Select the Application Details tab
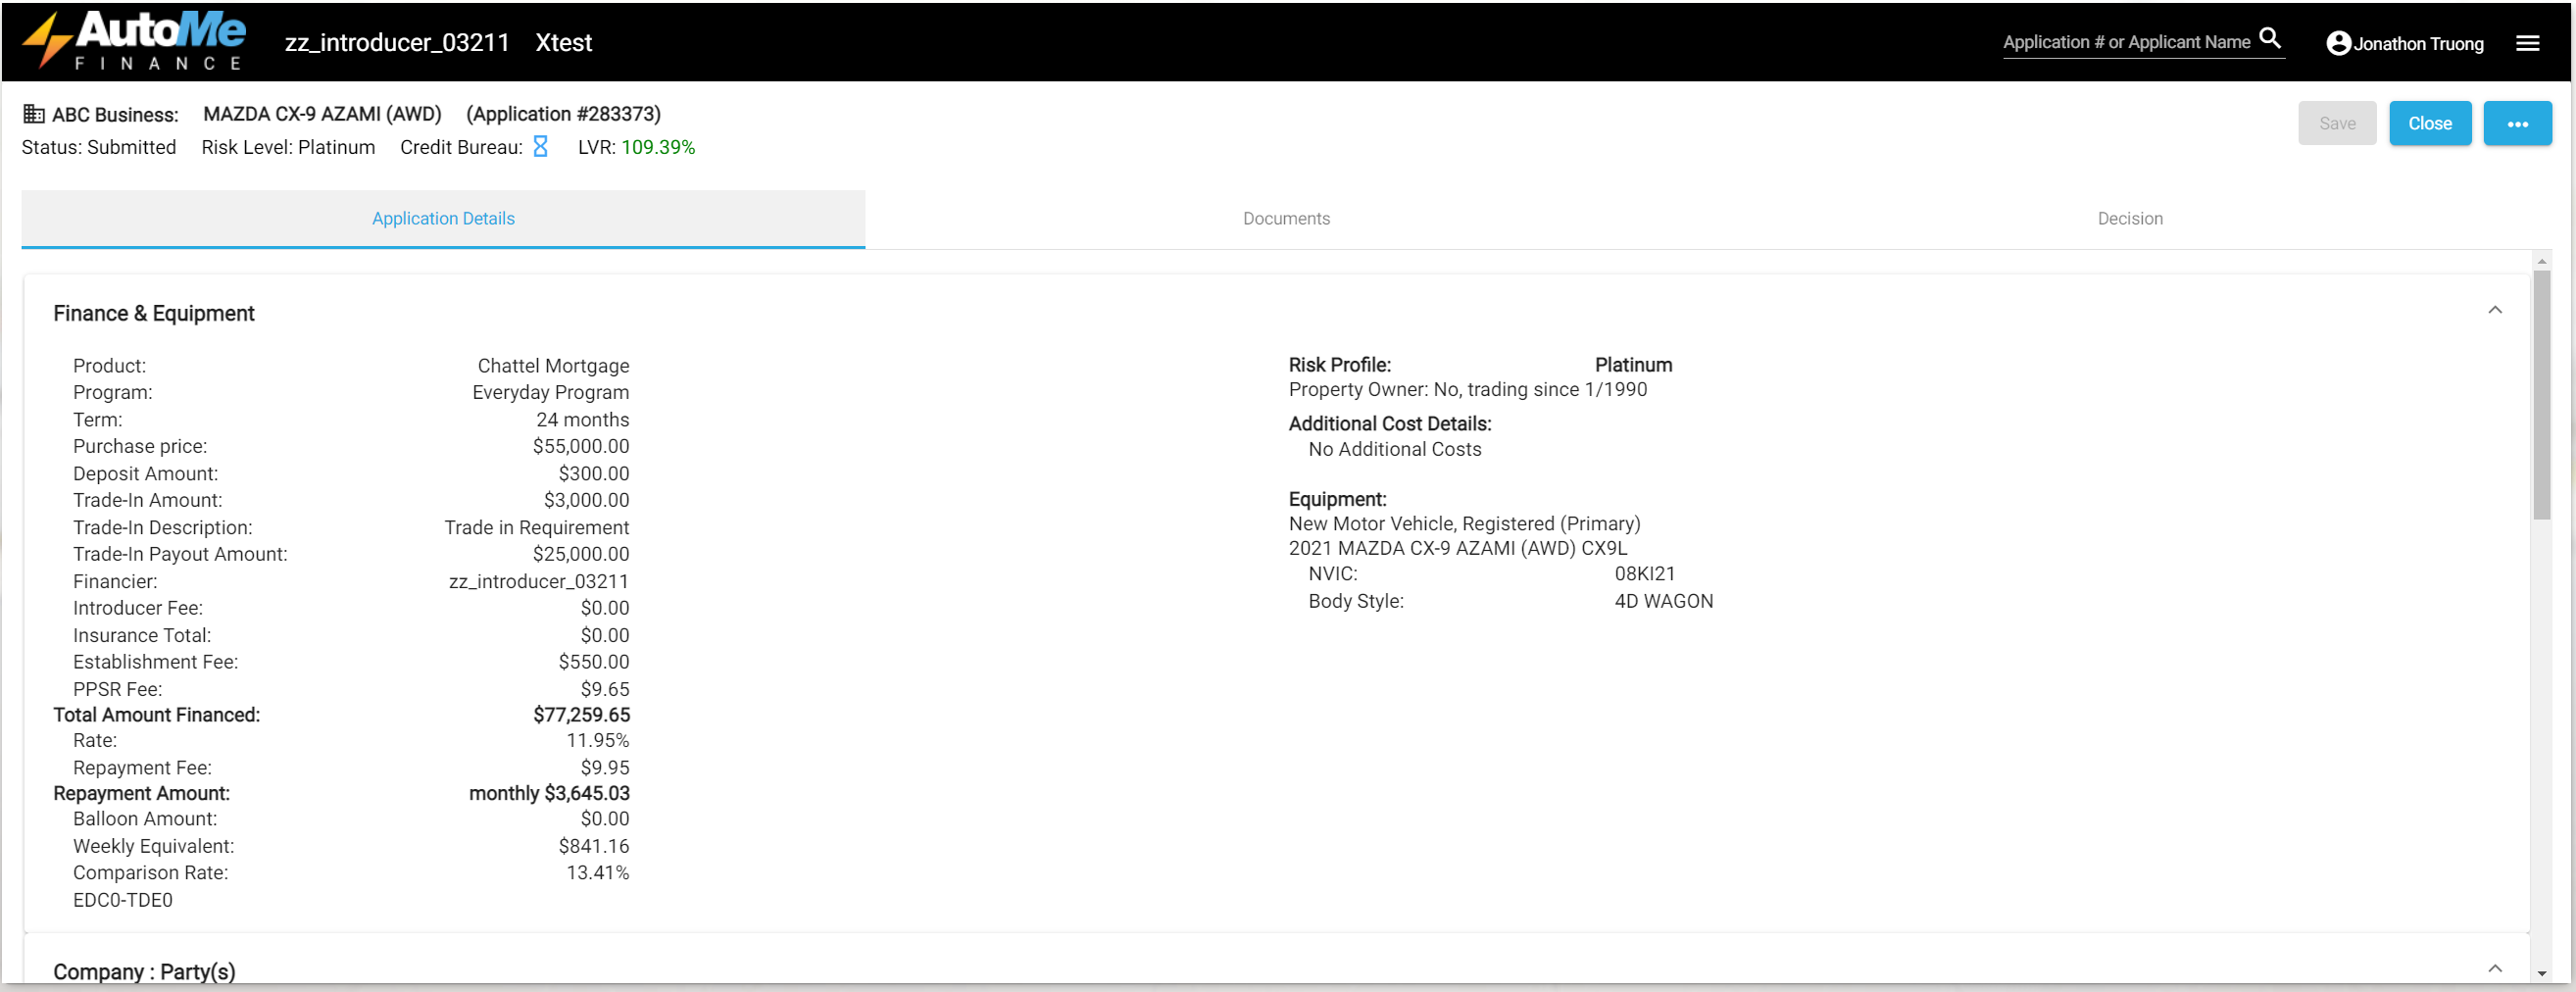Screen dimensions: 2576x992 443,218
